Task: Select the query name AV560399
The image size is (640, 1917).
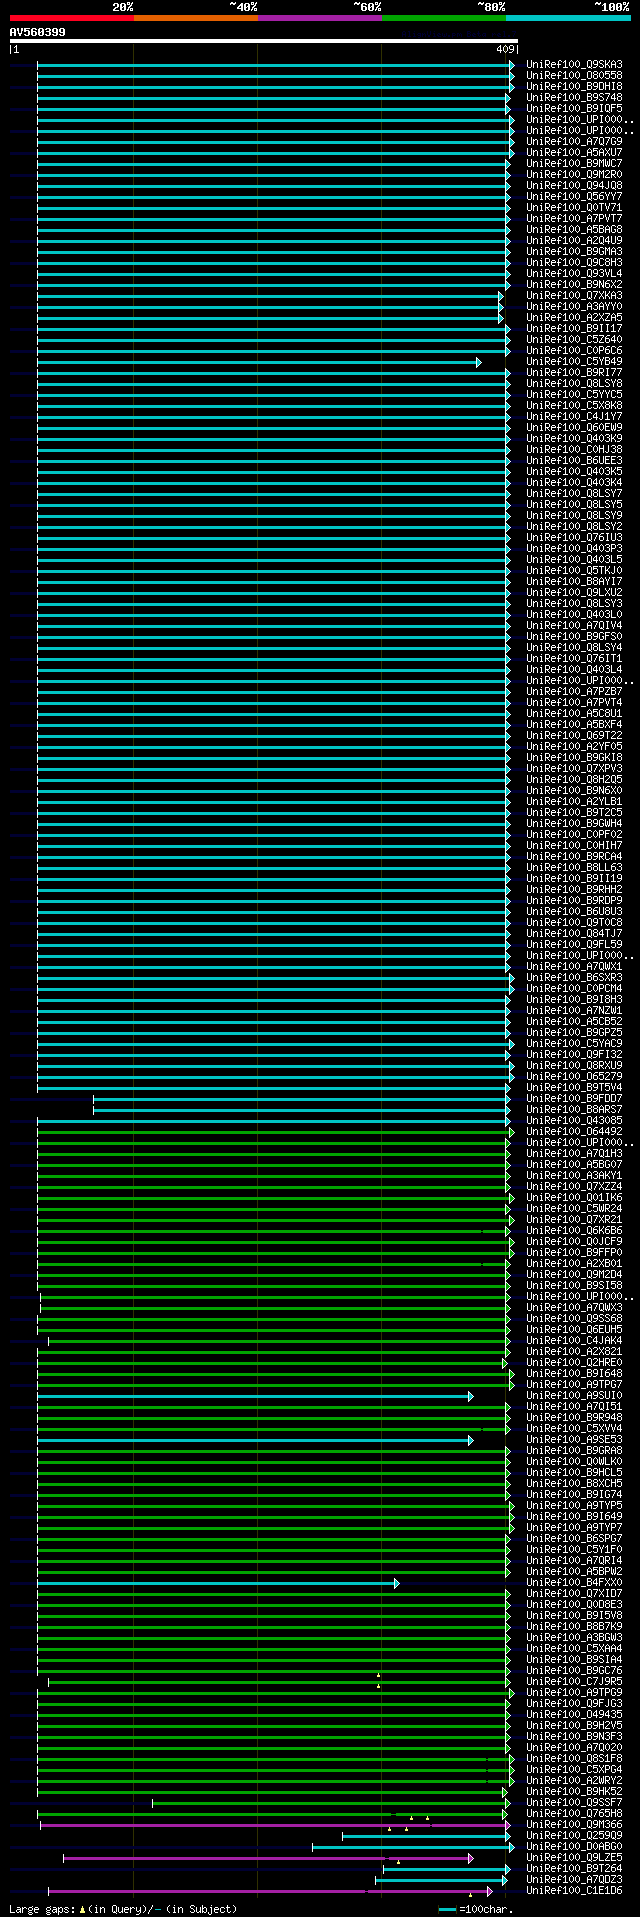Action: 38,32
